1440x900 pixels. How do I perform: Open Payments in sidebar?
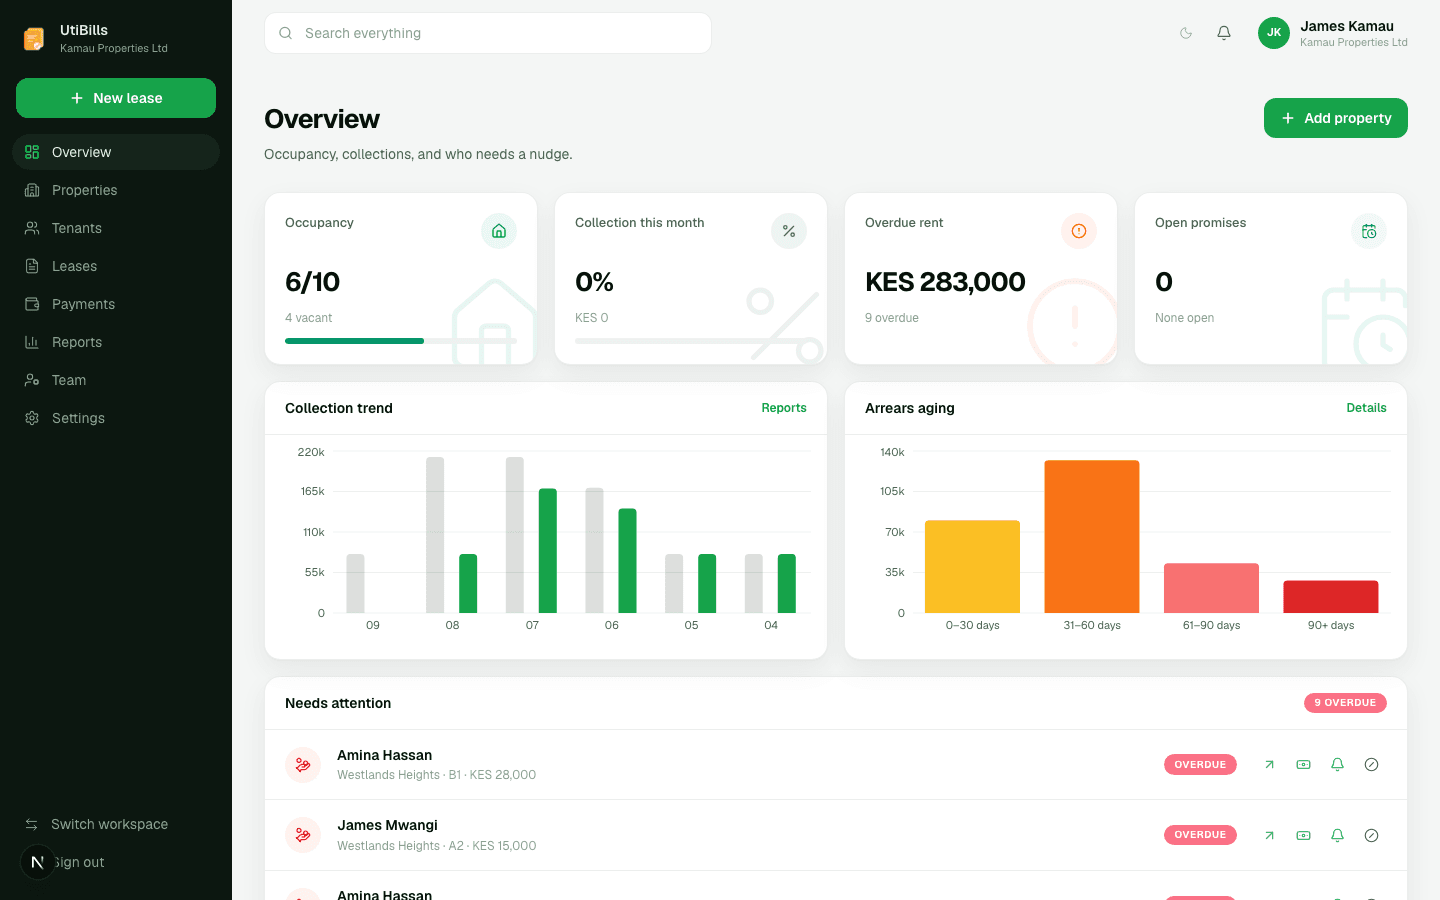[x=116, y=304]
